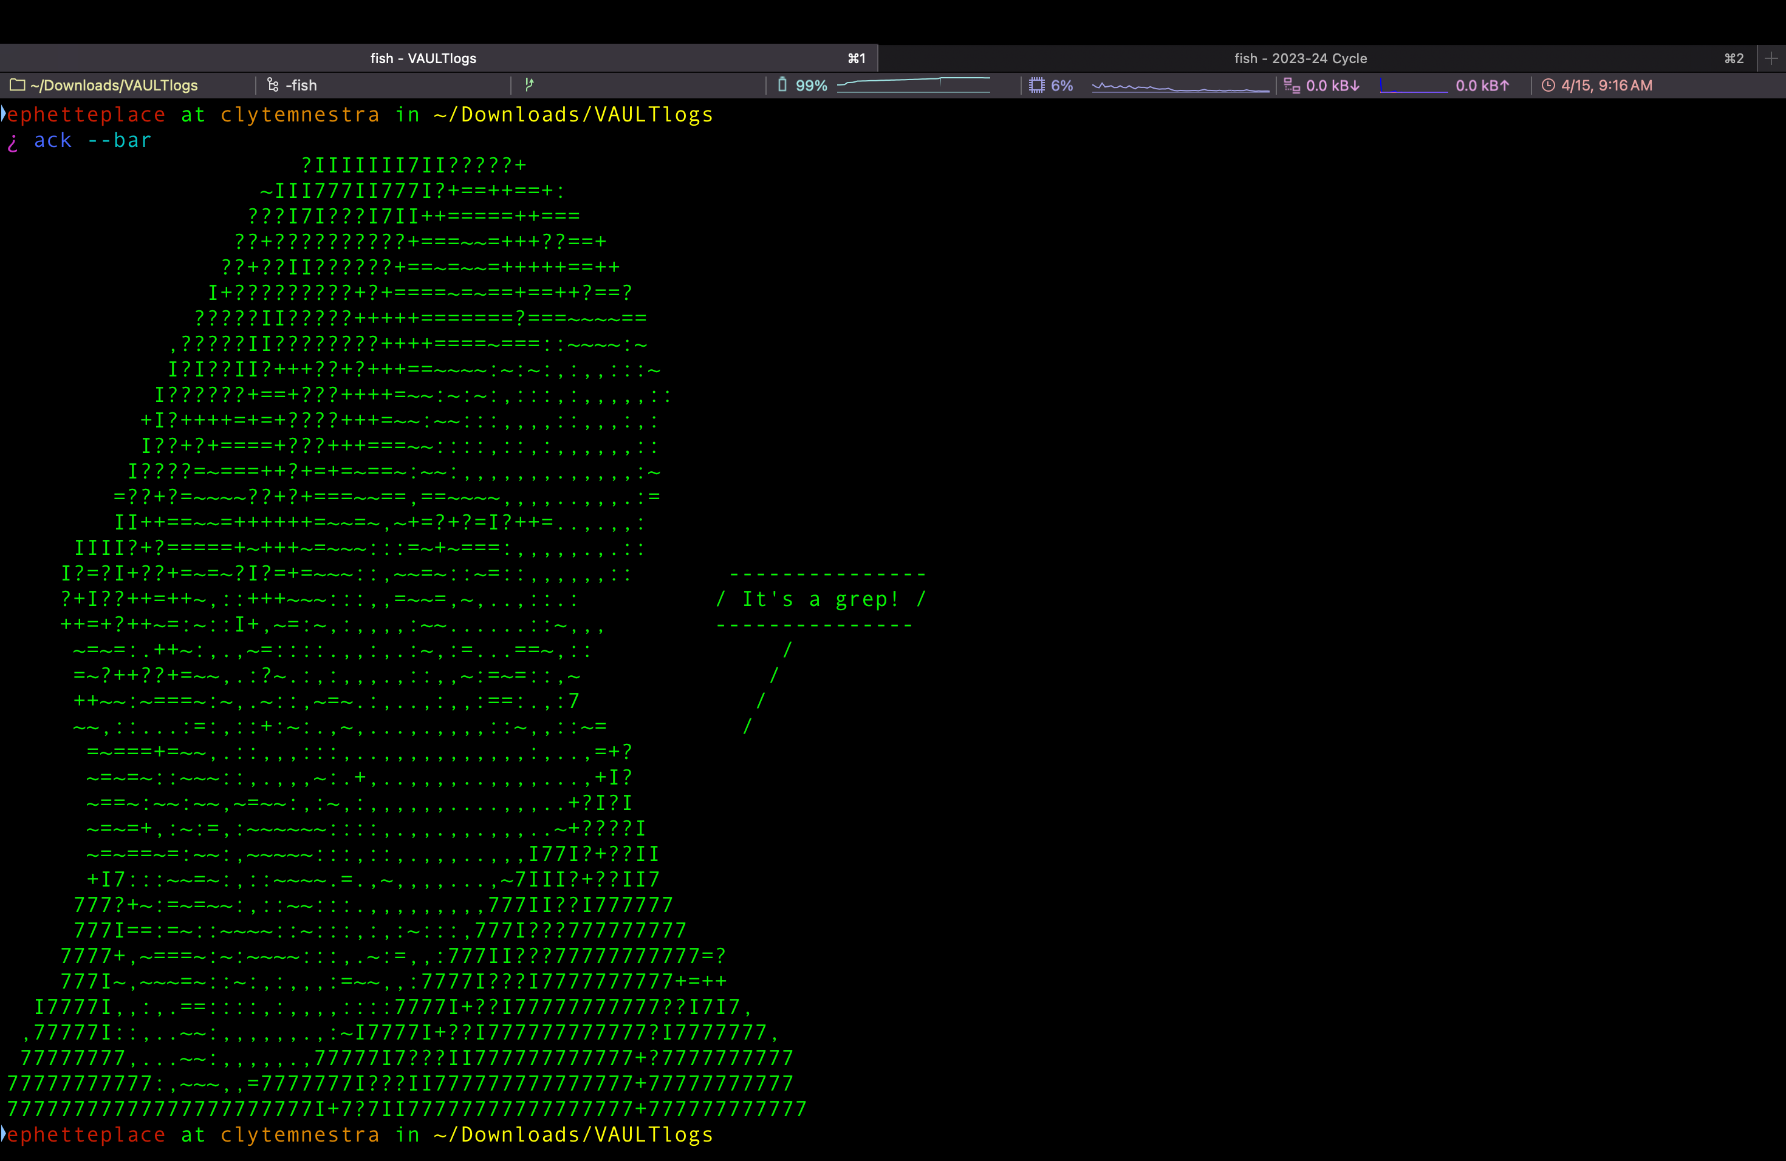
Task: Click the bottom prompt line in terminal
Action: click(x=360, y=1135)
